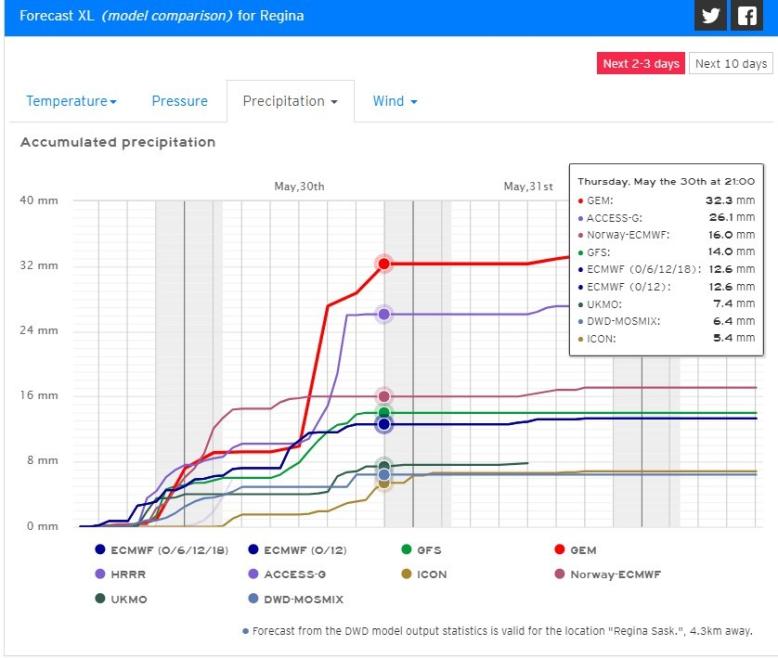Image resolution: width=778 pixels, height=658 pixels.
Task: Click the light blue DWD-MOSMIX data point marker
Action: point(384,475)
